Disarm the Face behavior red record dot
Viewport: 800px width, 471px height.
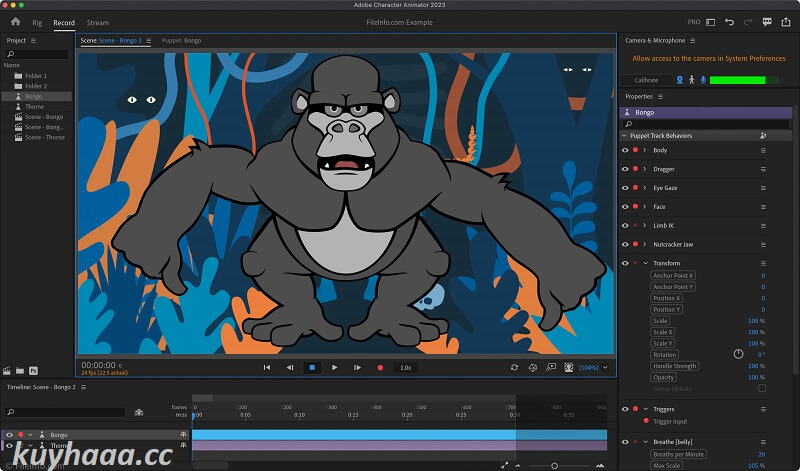click(x=636, y=207)
